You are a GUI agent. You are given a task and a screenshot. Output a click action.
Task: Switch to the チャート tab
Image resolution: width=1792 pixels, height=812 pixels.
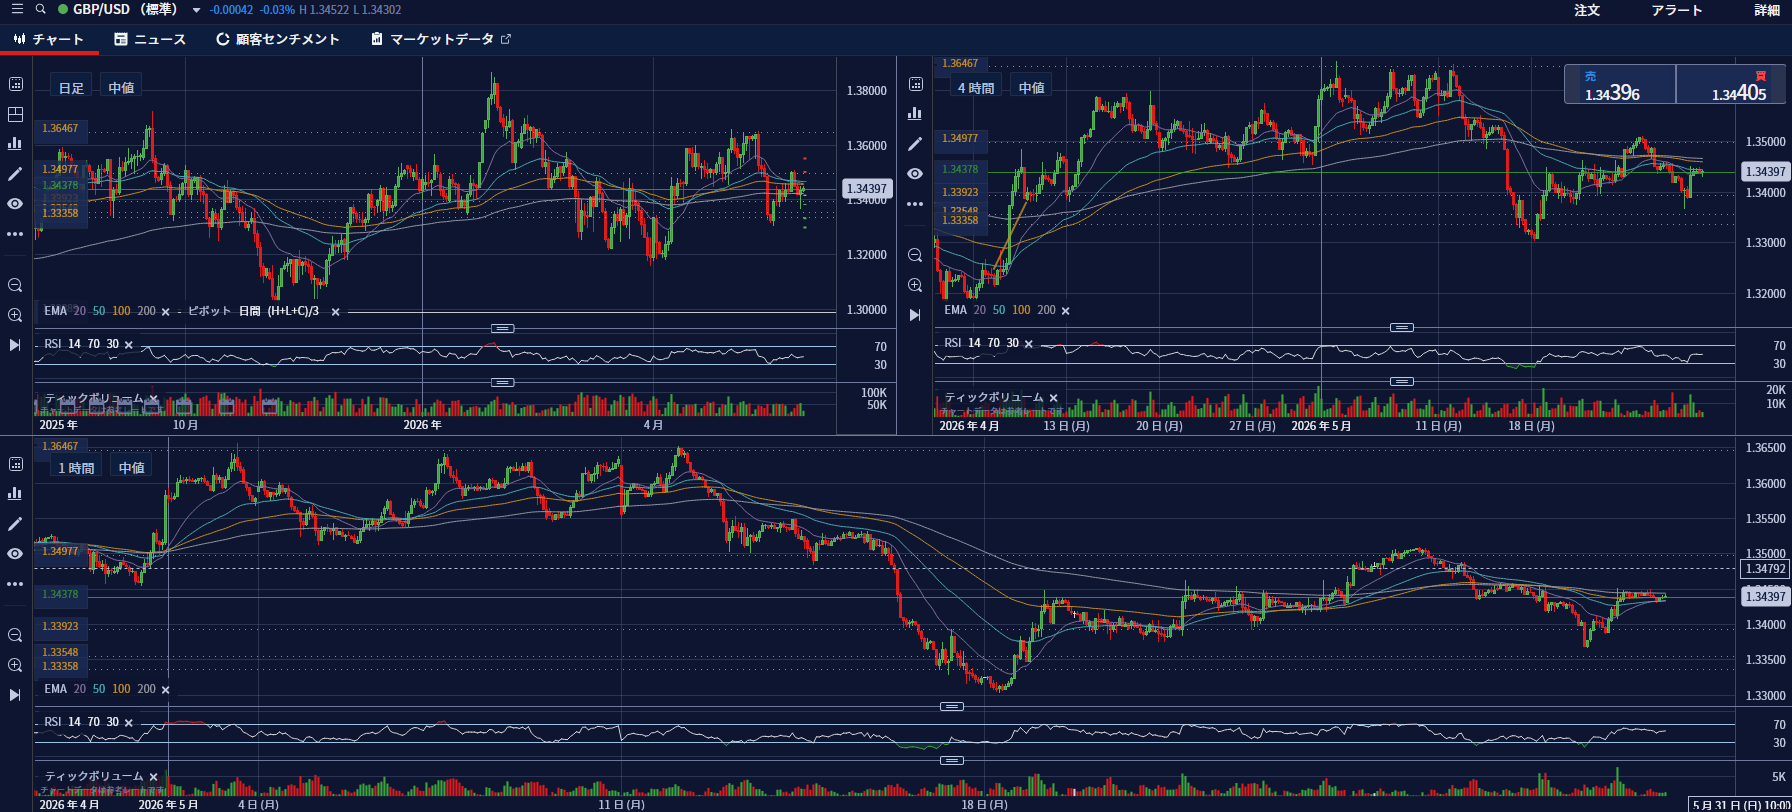tap(49, 39)
